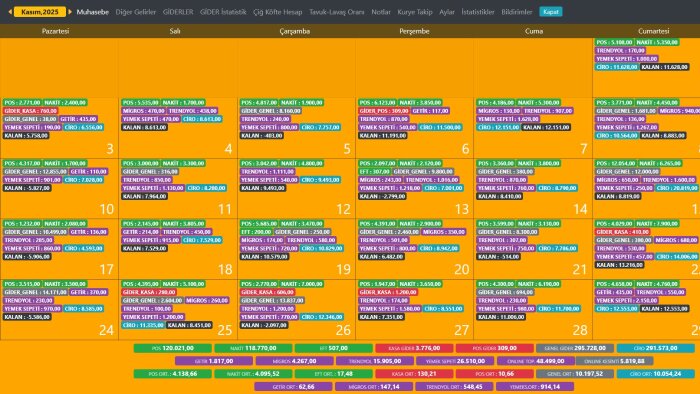
Task: Open the Notlar section
Action: click(381, 12)
